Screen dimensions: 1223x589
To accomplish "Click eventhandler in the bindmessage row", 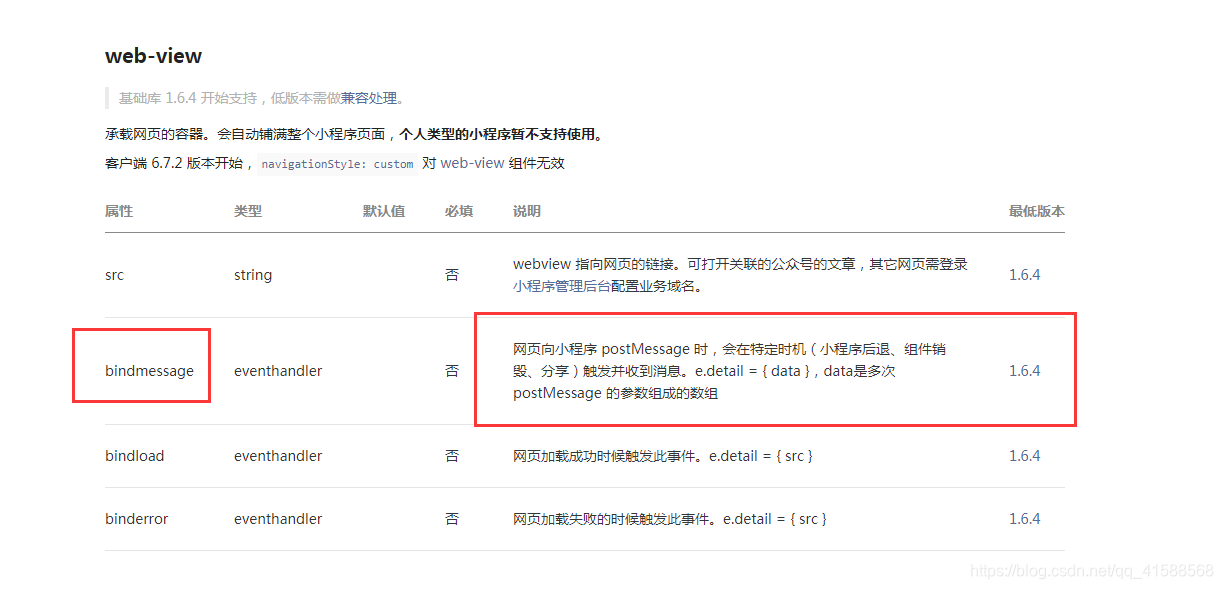I will 278,371.
